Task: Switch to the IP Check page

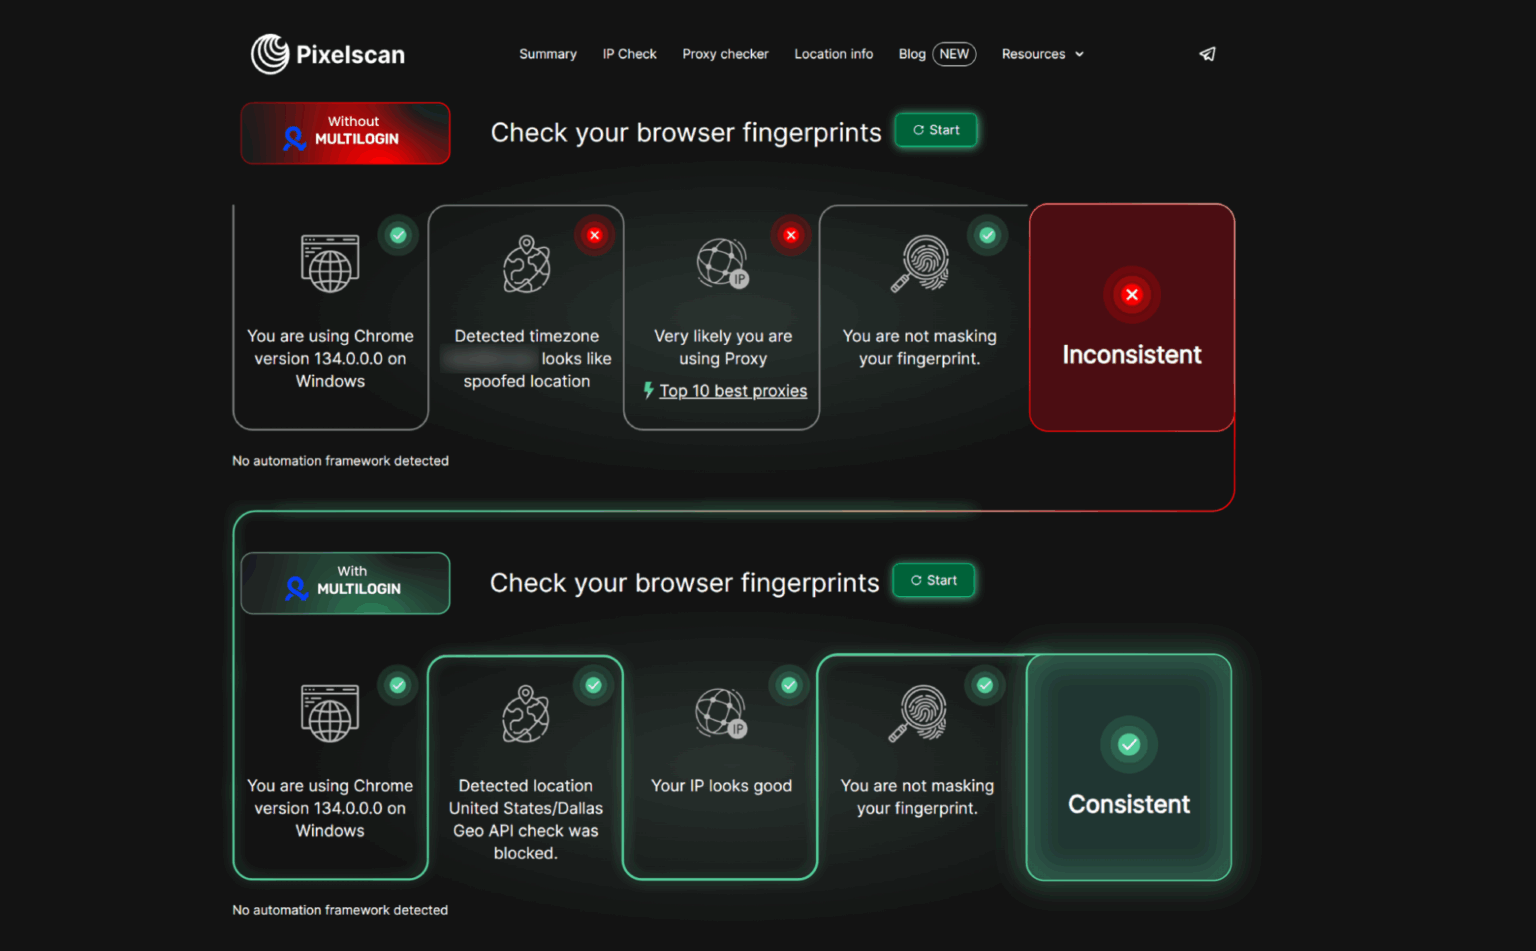Action: pyautogui.click(x=629, y=54)
